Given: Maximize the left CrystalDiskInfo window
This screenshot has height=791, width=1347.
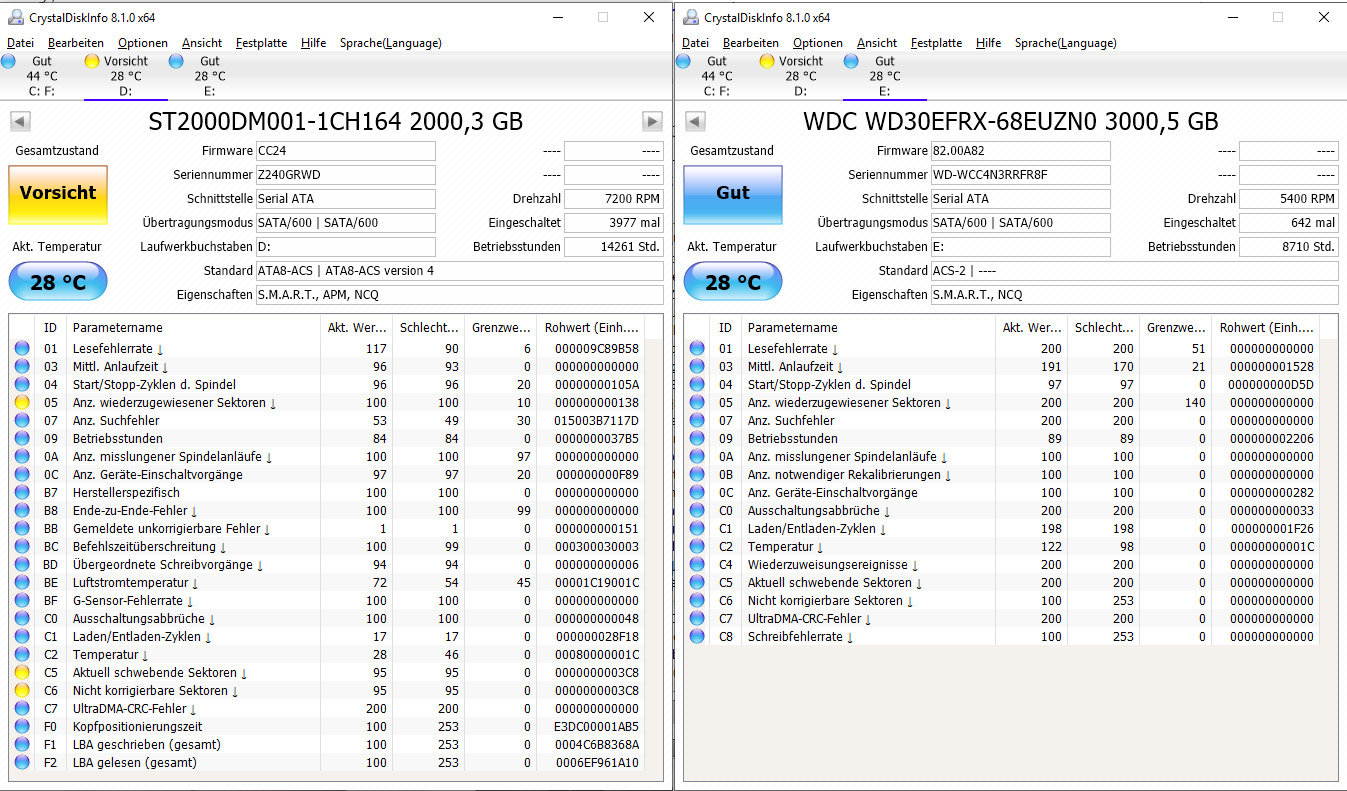Looking at the screenshot, I should coord(602,17).
